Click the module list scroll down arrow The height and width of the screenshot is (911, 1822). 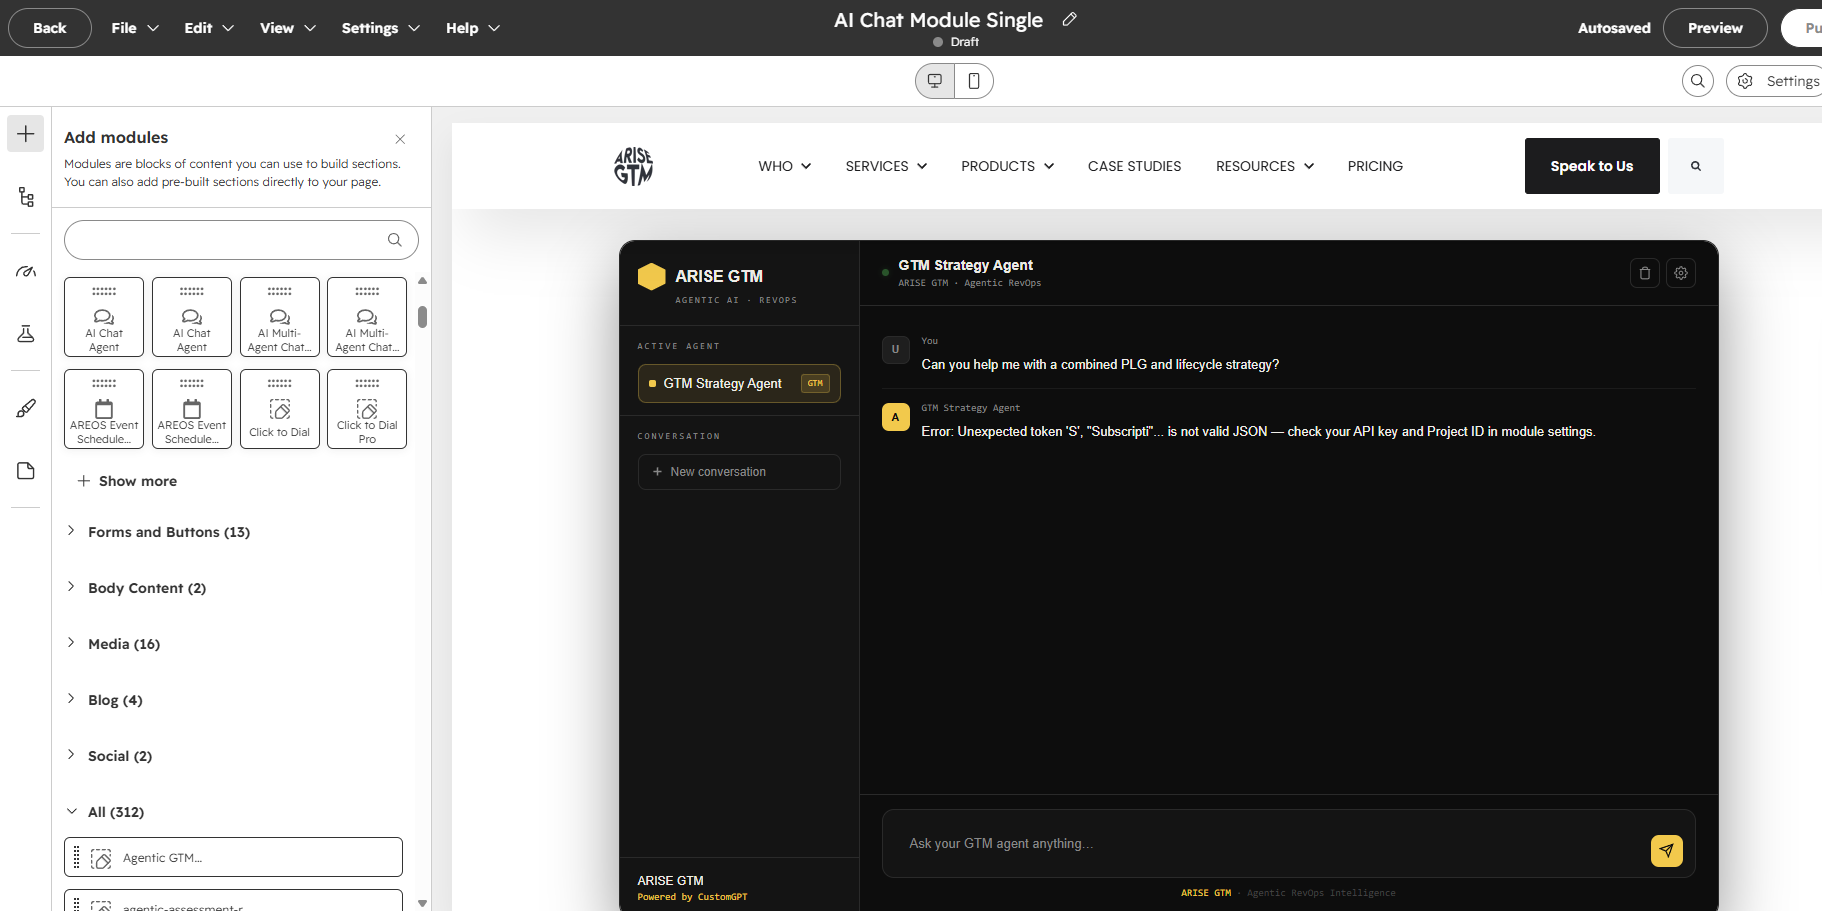pyautogui.click(x=423, y=903)
